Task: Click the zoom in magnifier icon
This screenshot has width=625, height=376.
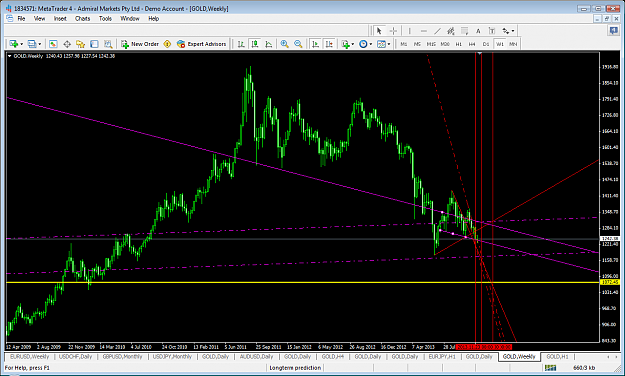Action: point(285,44)
